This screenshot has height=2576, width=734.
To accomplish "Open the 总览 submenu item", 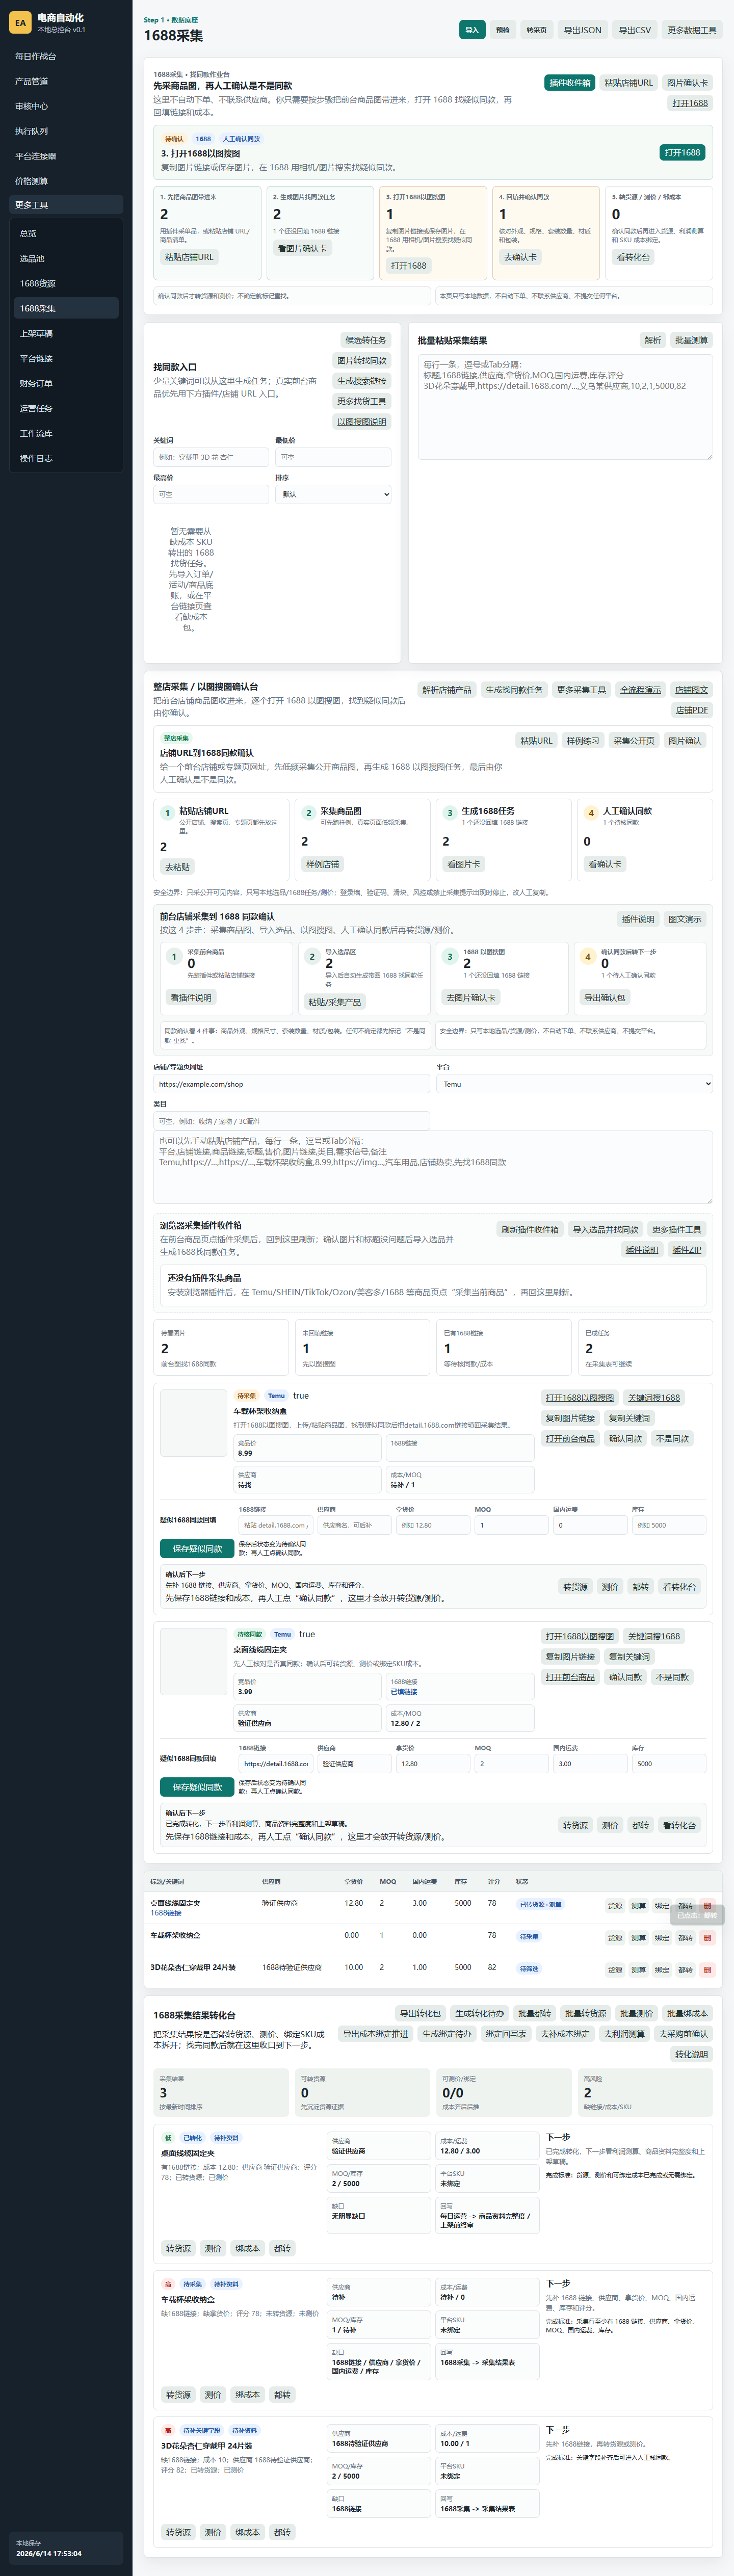I will pos(66,233).
